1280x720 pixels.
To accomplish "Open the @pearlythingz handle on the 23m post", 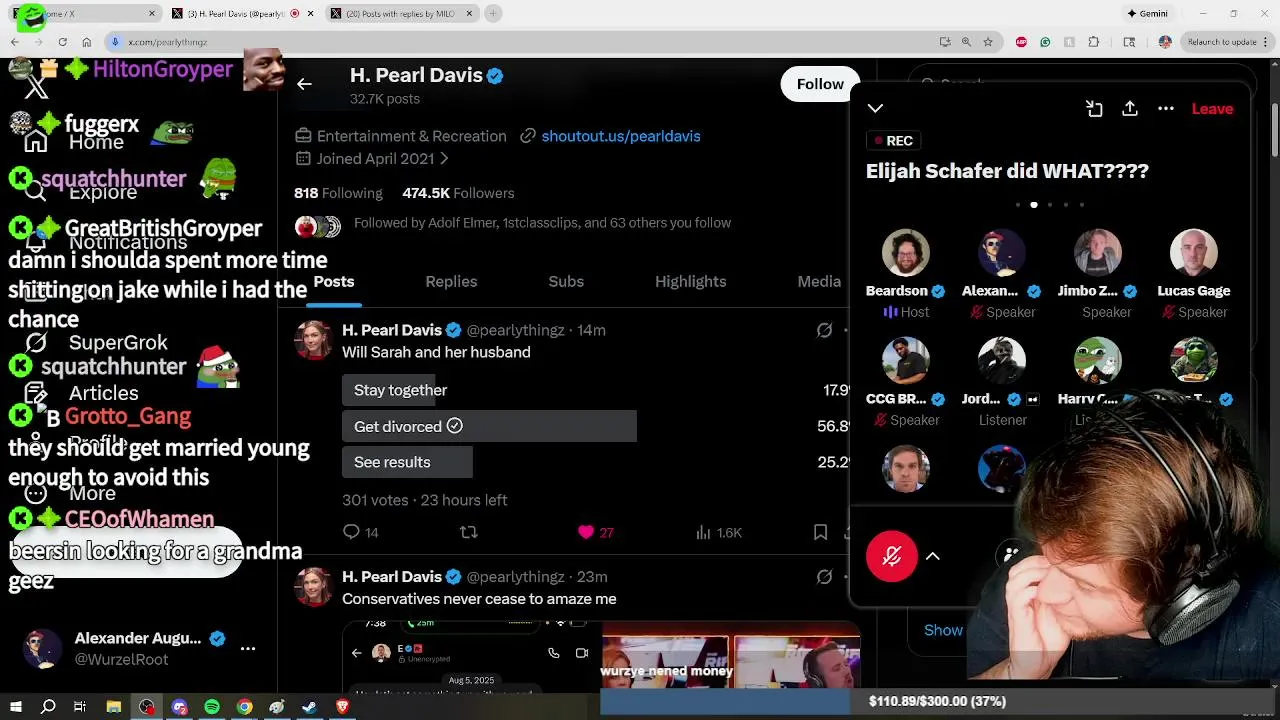I will click(x=515, y=577).
